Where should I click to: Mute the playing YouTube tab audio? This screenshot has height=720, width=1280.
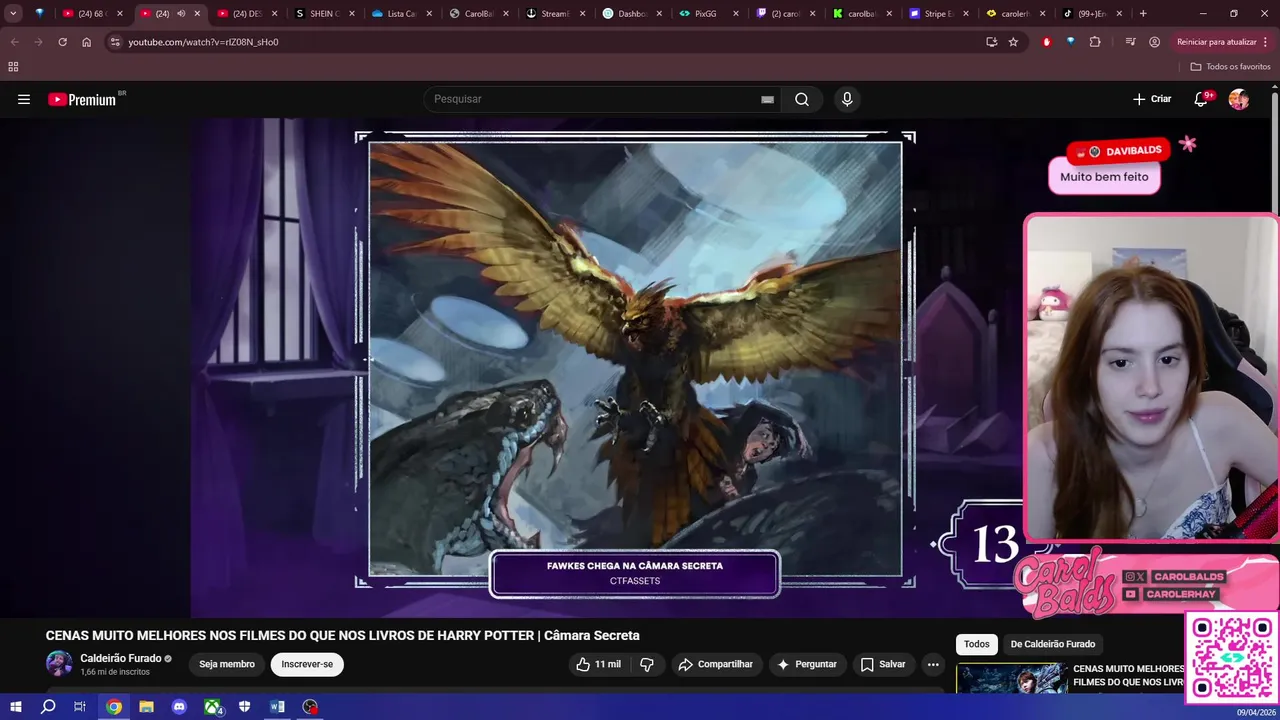[x=181, y=14]
